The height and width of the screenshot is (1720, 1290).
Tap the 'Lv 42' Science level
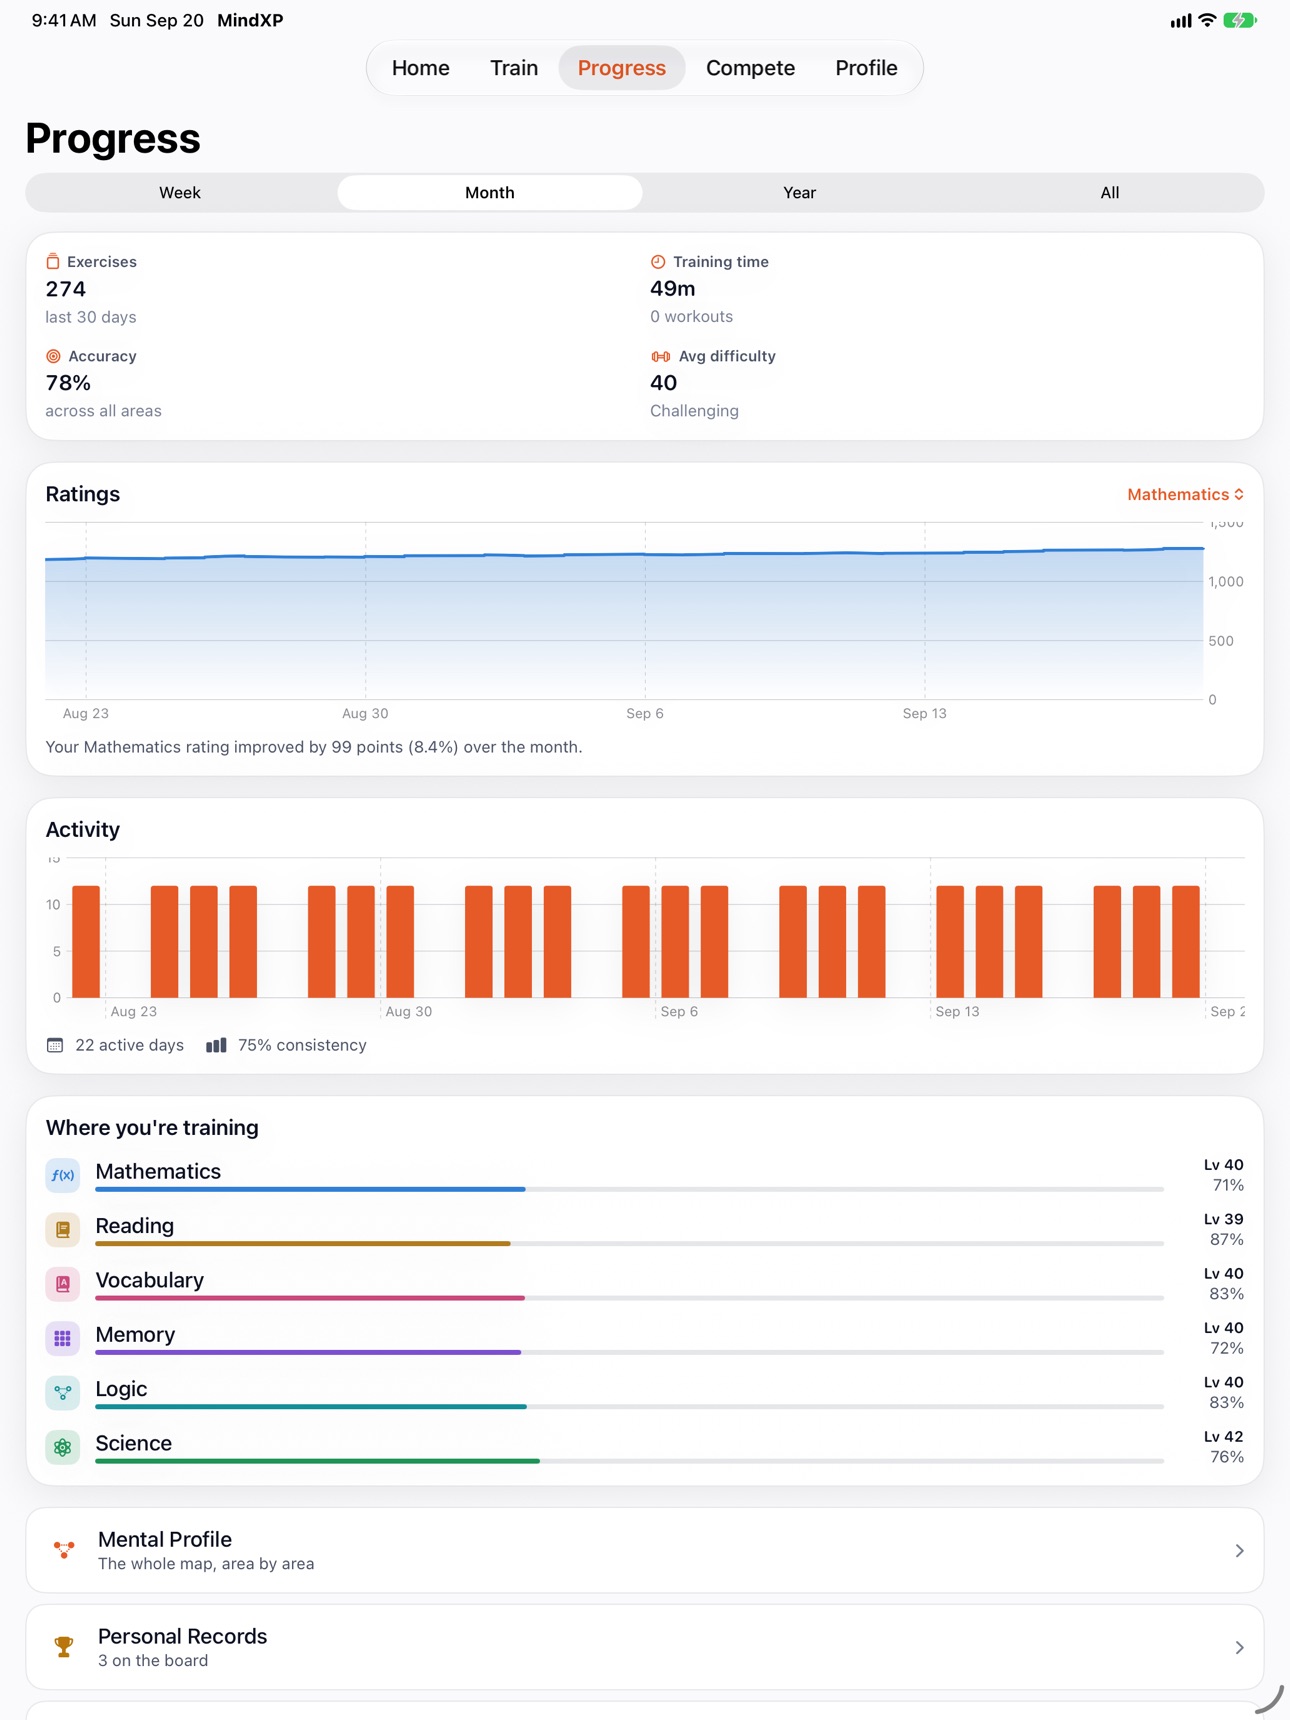pyautogui.click(x=1223, y=1437)
